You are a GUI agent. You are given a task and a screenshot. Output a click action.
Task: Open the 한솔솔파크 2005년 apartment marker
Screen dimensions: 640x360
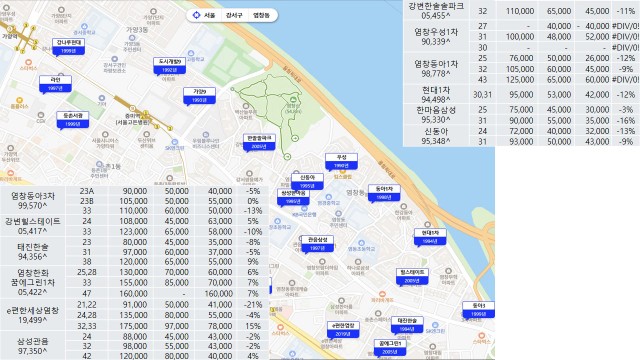pyautogui.click(x=259, y=142)
